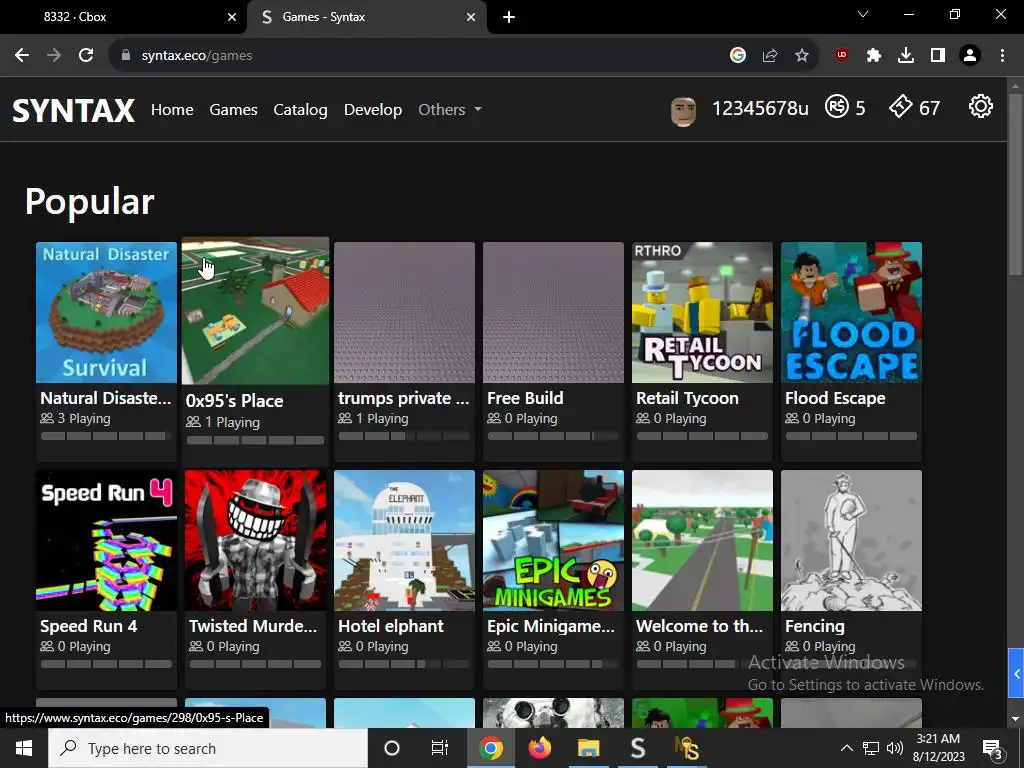Show hidden system tray icons
The height and width of the screenshot is (768, 1024).
(x=846, y=748)
